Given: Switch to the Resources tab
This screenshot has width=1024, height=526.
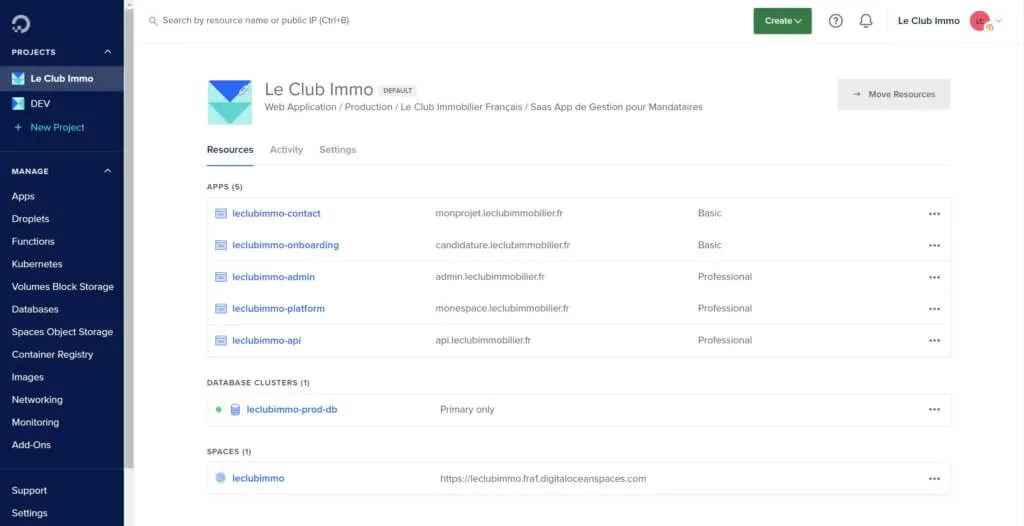Looking at the screenshot, I should [x=230, y=150].
